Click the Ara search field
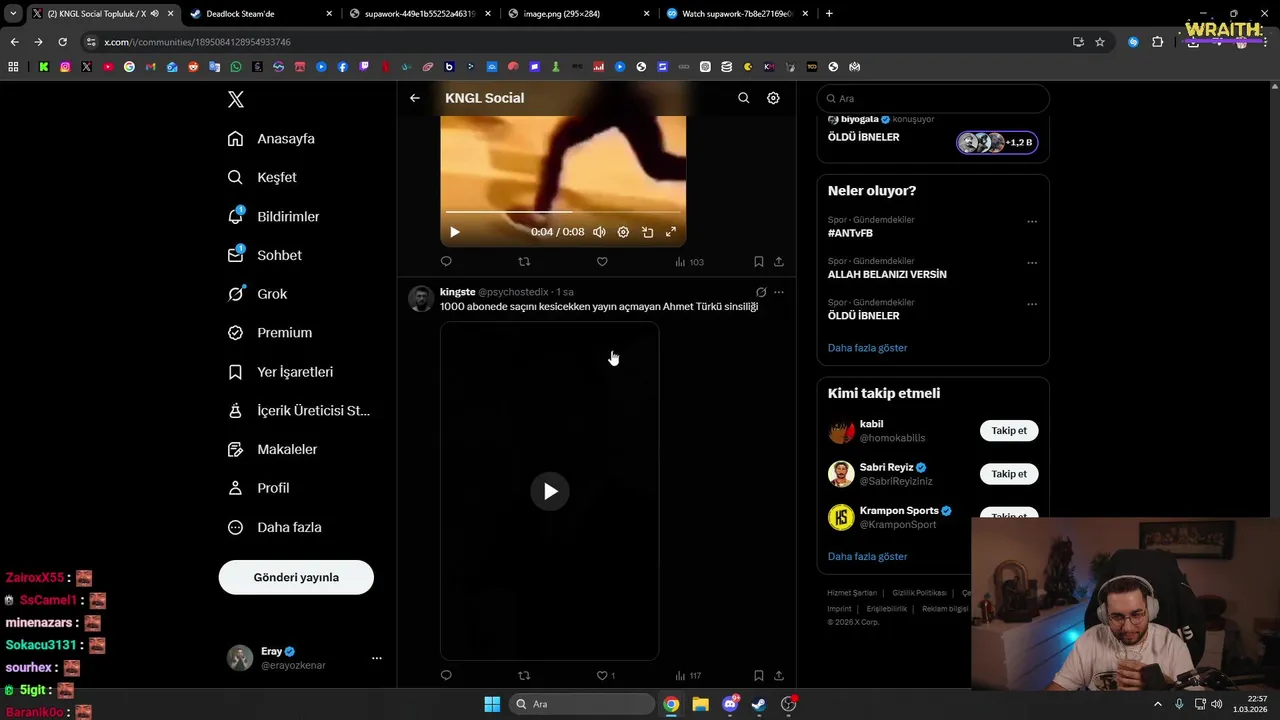Viewport: 1280px width, 720px height. click(933, 99)
